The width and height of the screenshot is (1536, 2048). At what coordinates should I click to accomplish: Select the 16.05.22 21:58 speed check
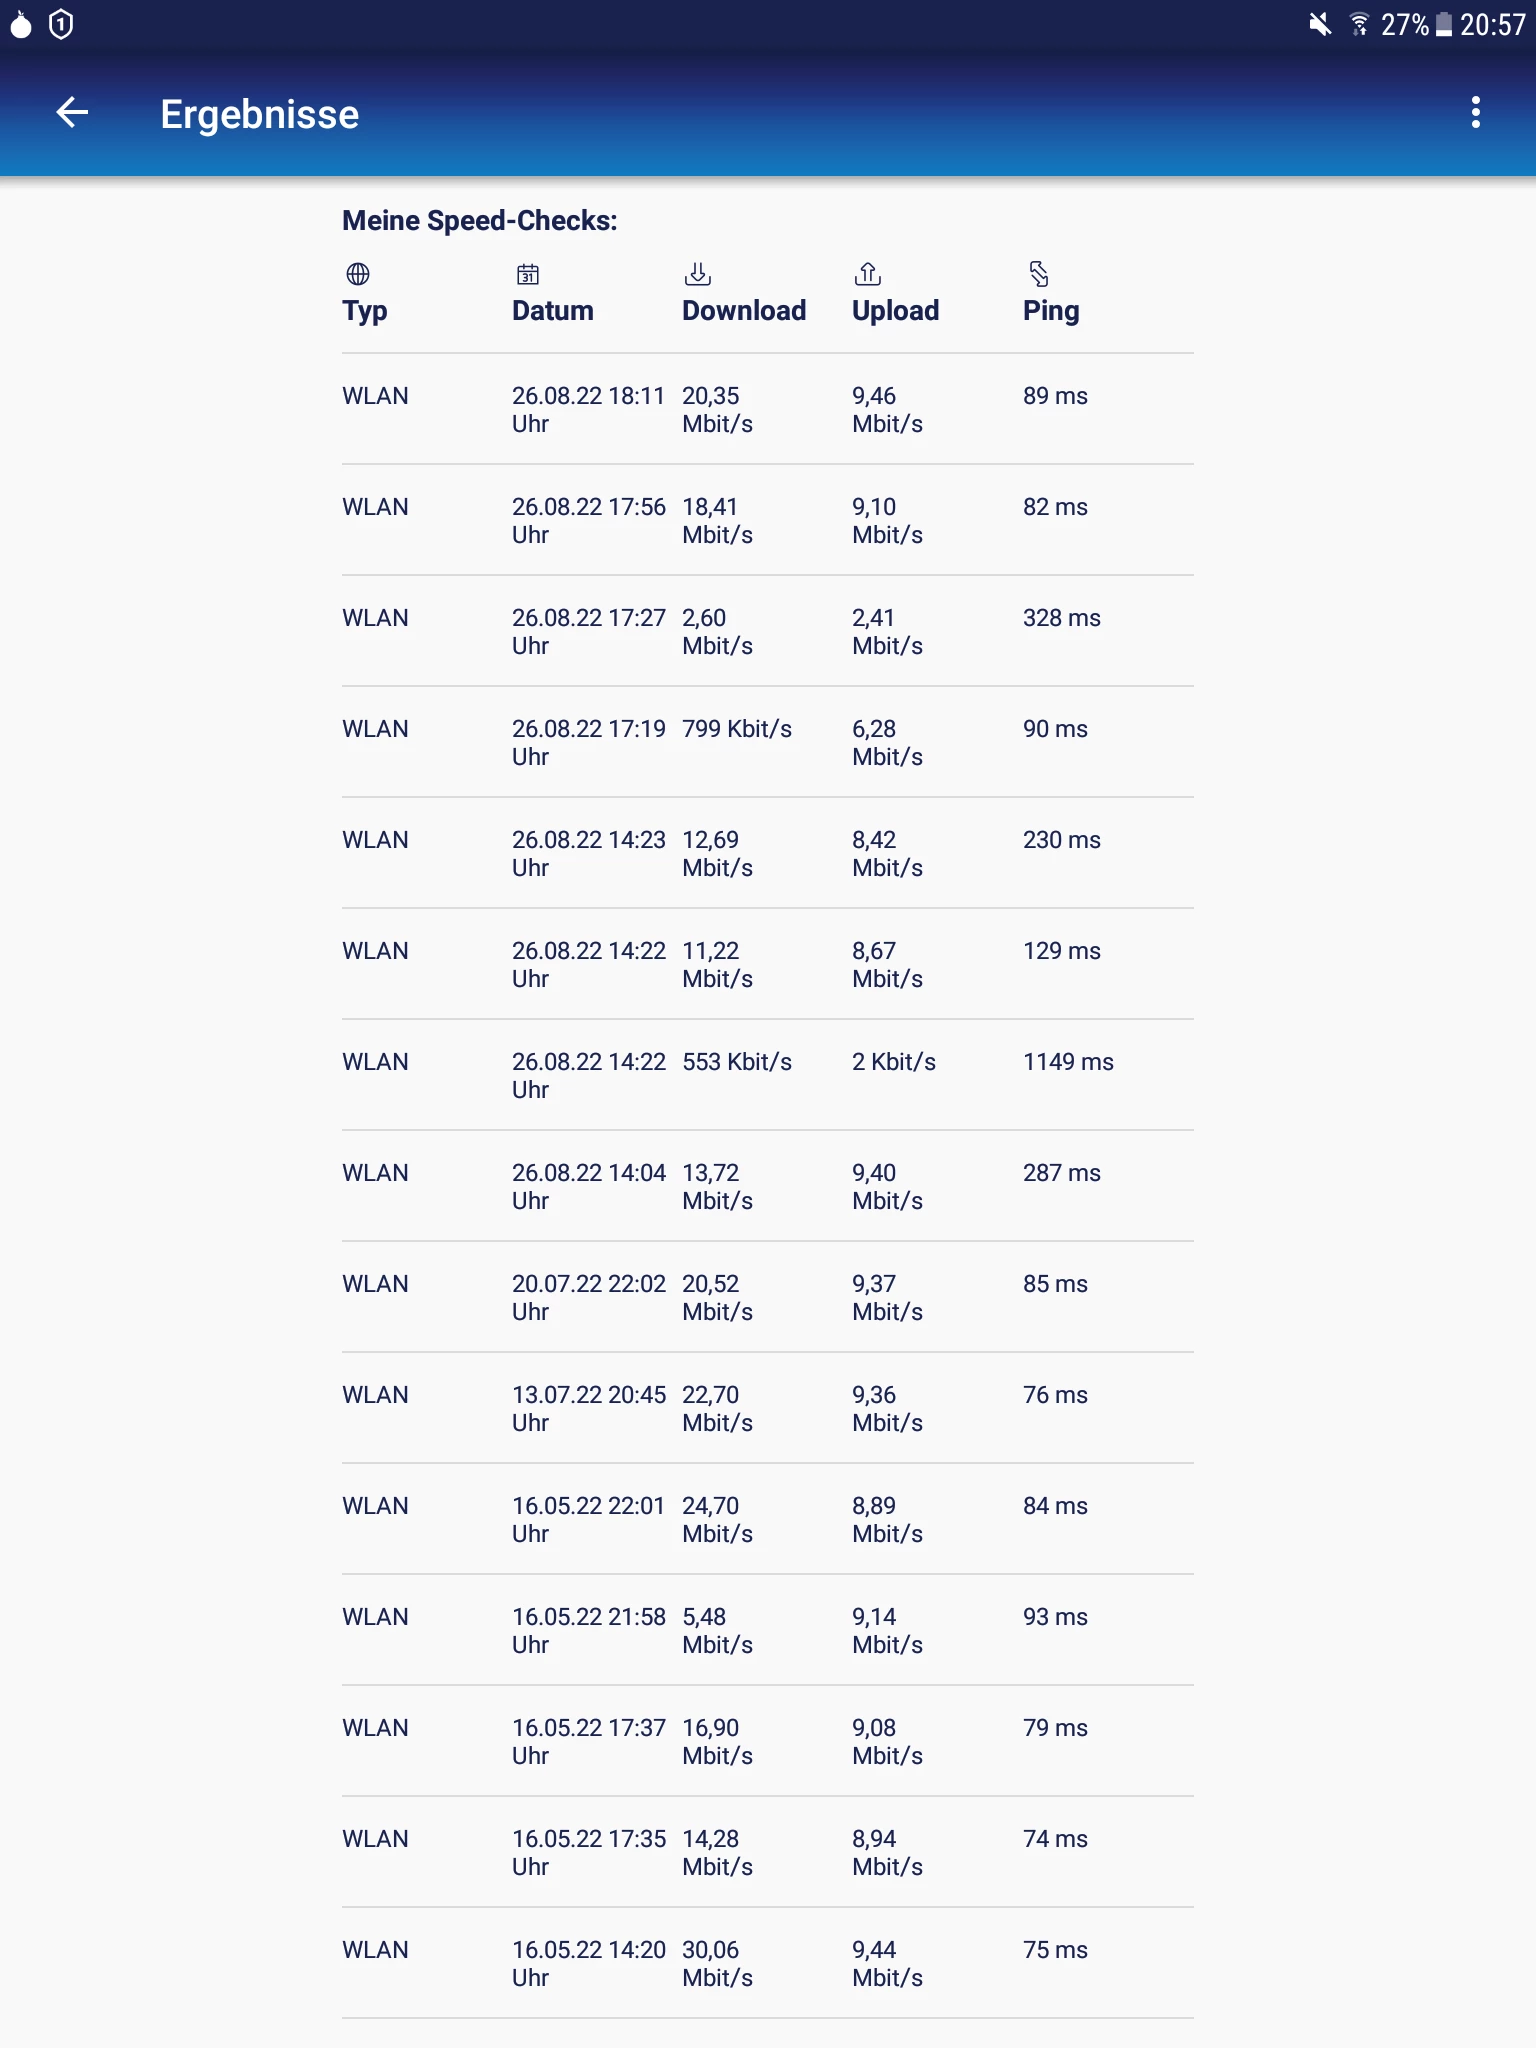767,1630
